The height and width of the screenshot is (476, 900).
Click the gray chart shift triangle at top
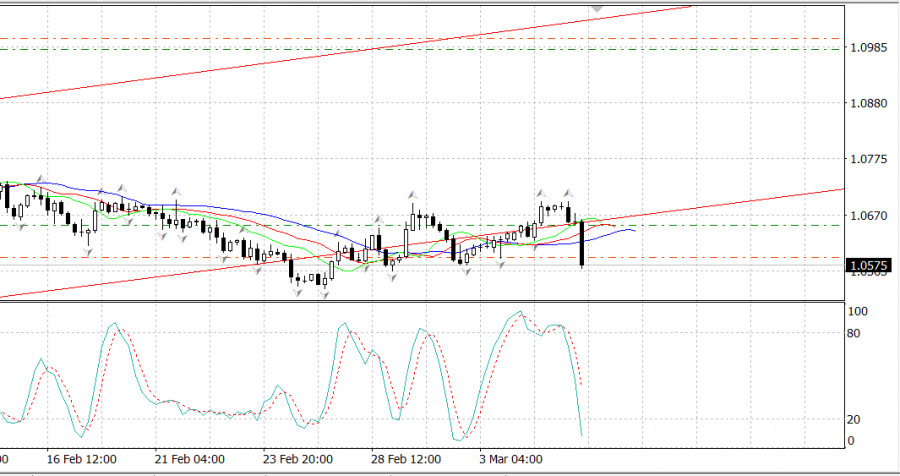tap(597, 8)
